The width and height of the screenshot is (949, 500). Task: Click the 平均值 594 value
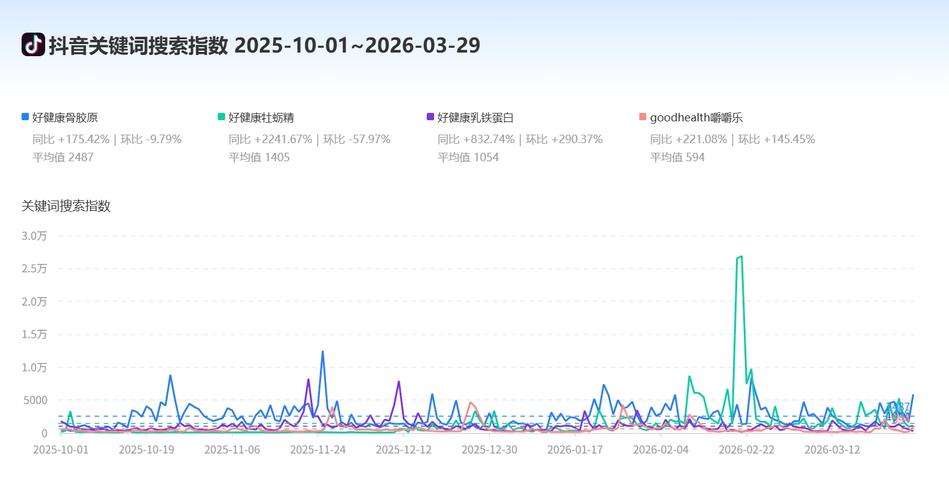(x=677, y=157)
